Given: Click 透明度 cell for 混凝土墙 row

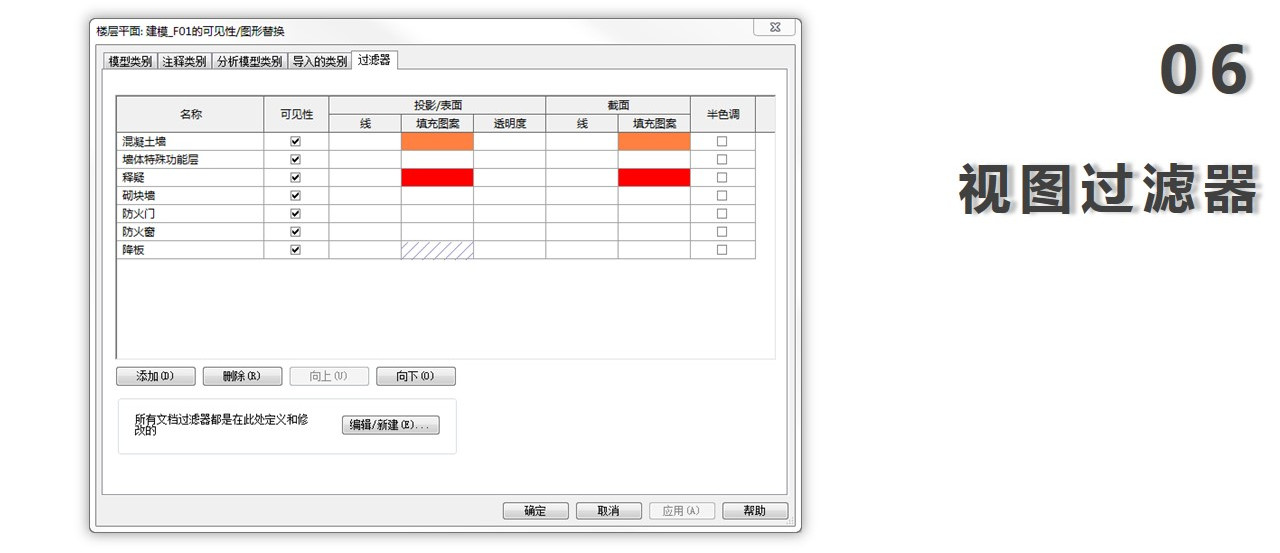Looking at the screenshot, I should click(509, 141).
